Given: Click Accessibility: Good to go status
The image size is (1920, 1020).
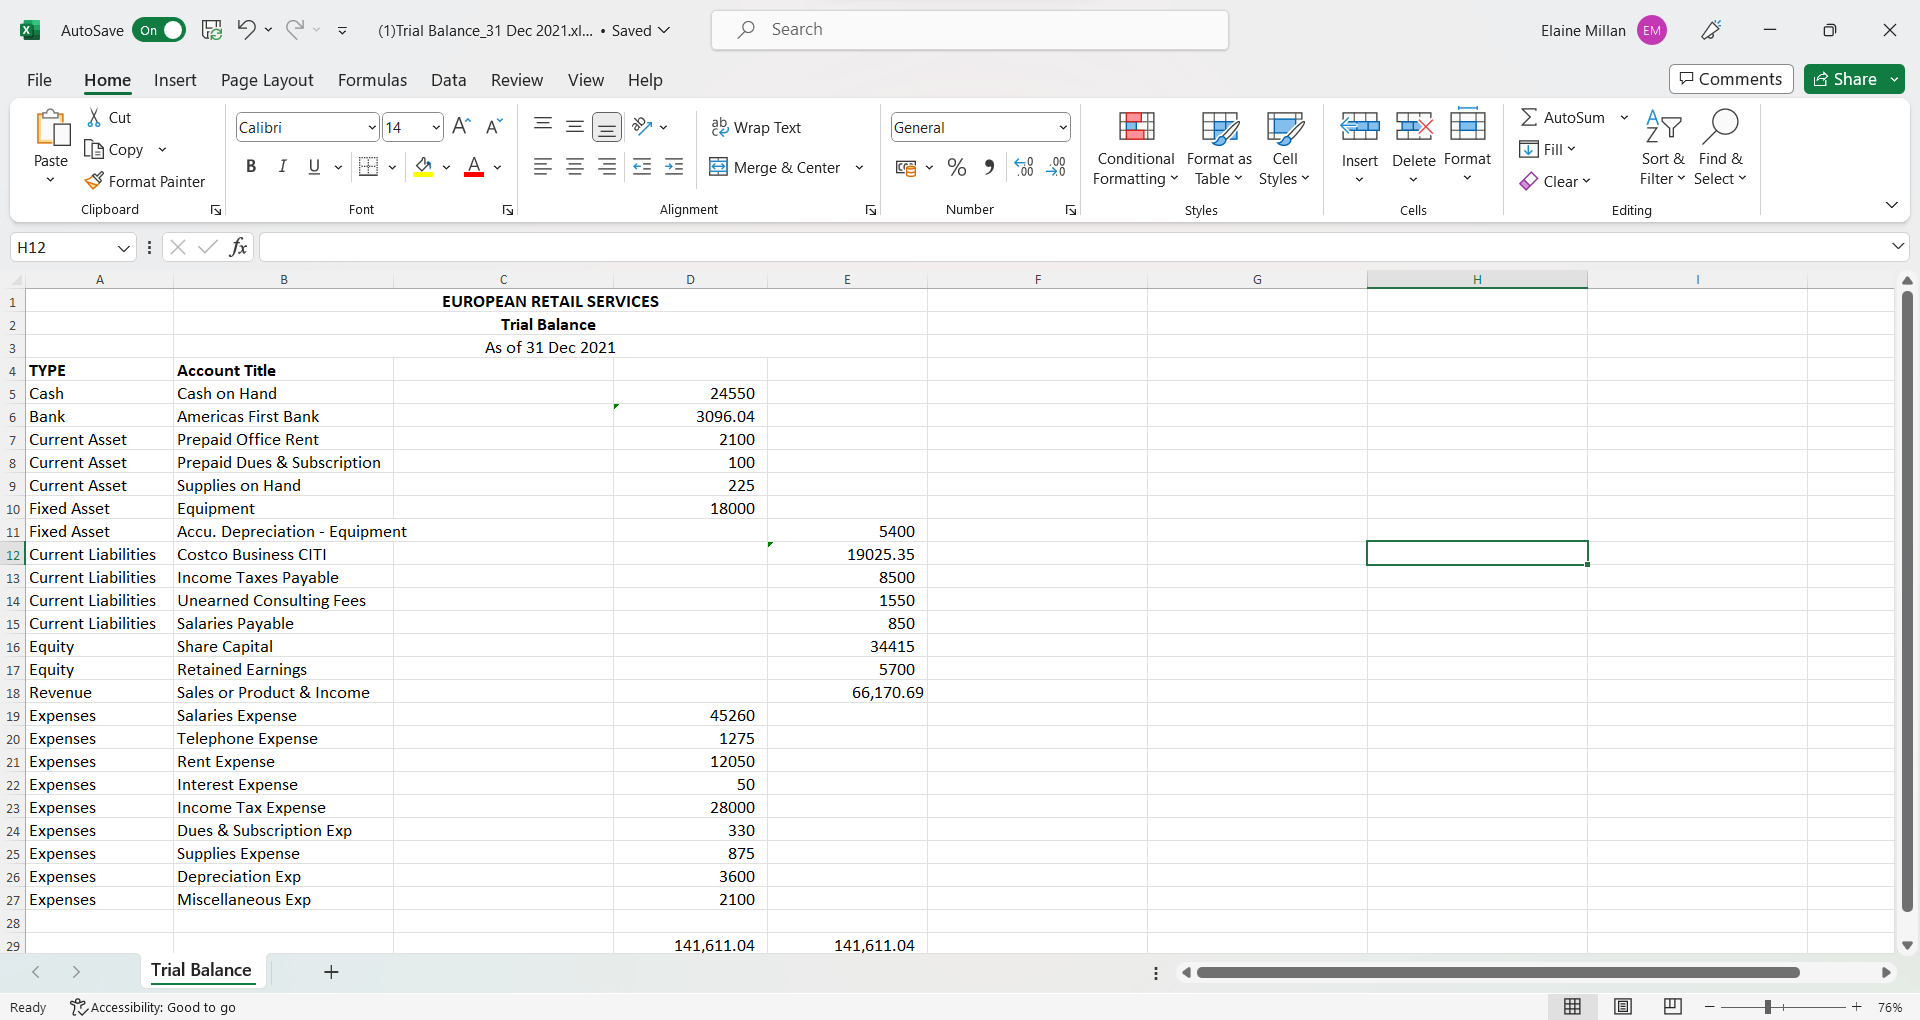Looking at the screenshot, I should pyautogui.click(x=153, y=1007).
